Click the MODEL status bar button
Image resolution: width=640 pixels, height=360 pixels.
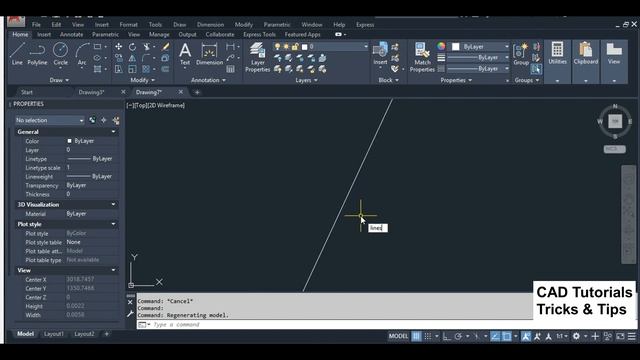click(398, 336)
